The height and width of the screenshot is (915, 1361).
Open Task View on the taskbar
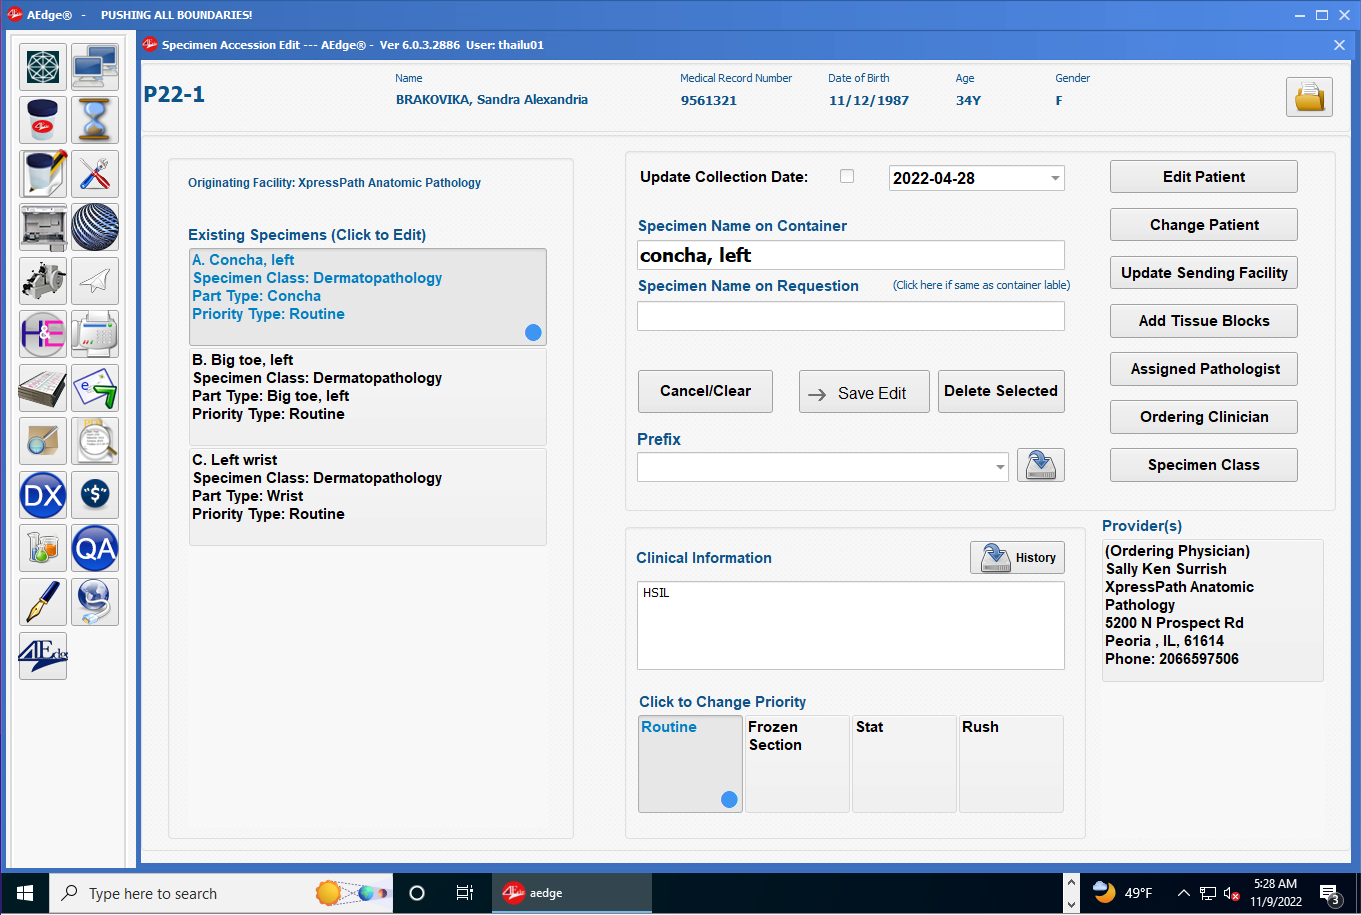[465, 893]
